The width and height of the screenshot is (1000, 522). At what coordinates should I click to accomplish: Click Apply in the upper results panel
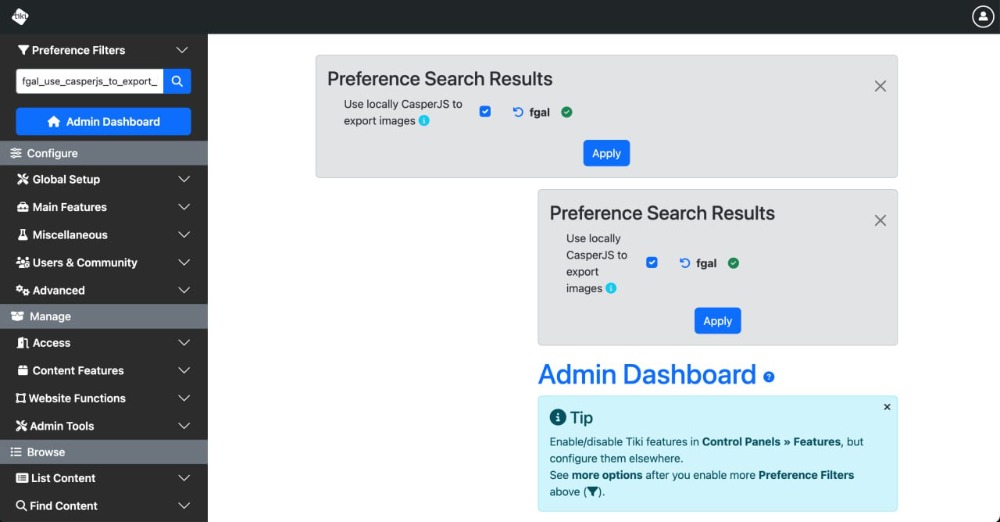[x=607, y=153]
